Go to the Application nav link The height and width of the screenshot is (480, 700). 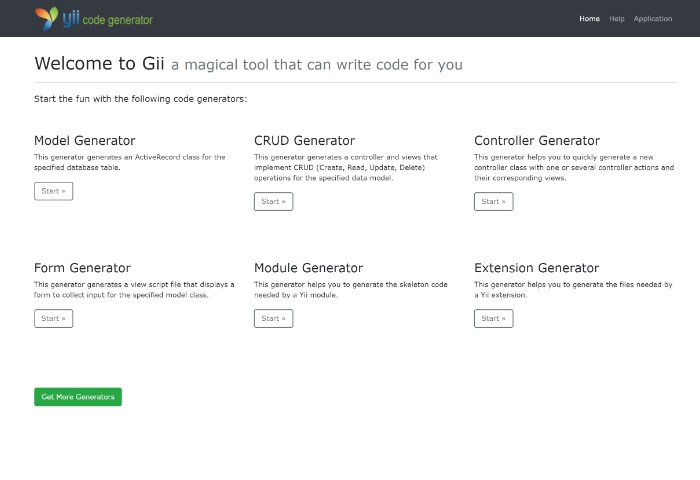[x=653, y=18]
